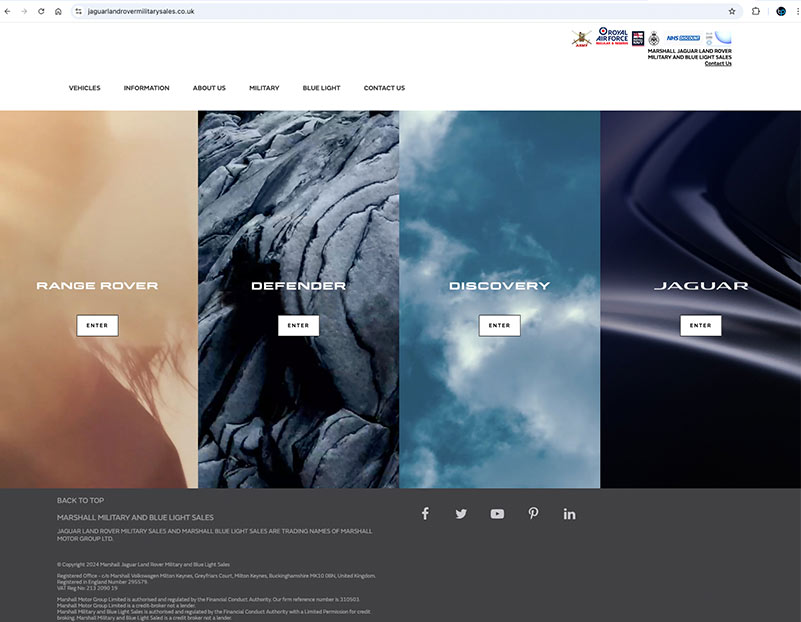Click the Discovery panel title
This screenshot has height=622, width=801.
tap(500, 285)
